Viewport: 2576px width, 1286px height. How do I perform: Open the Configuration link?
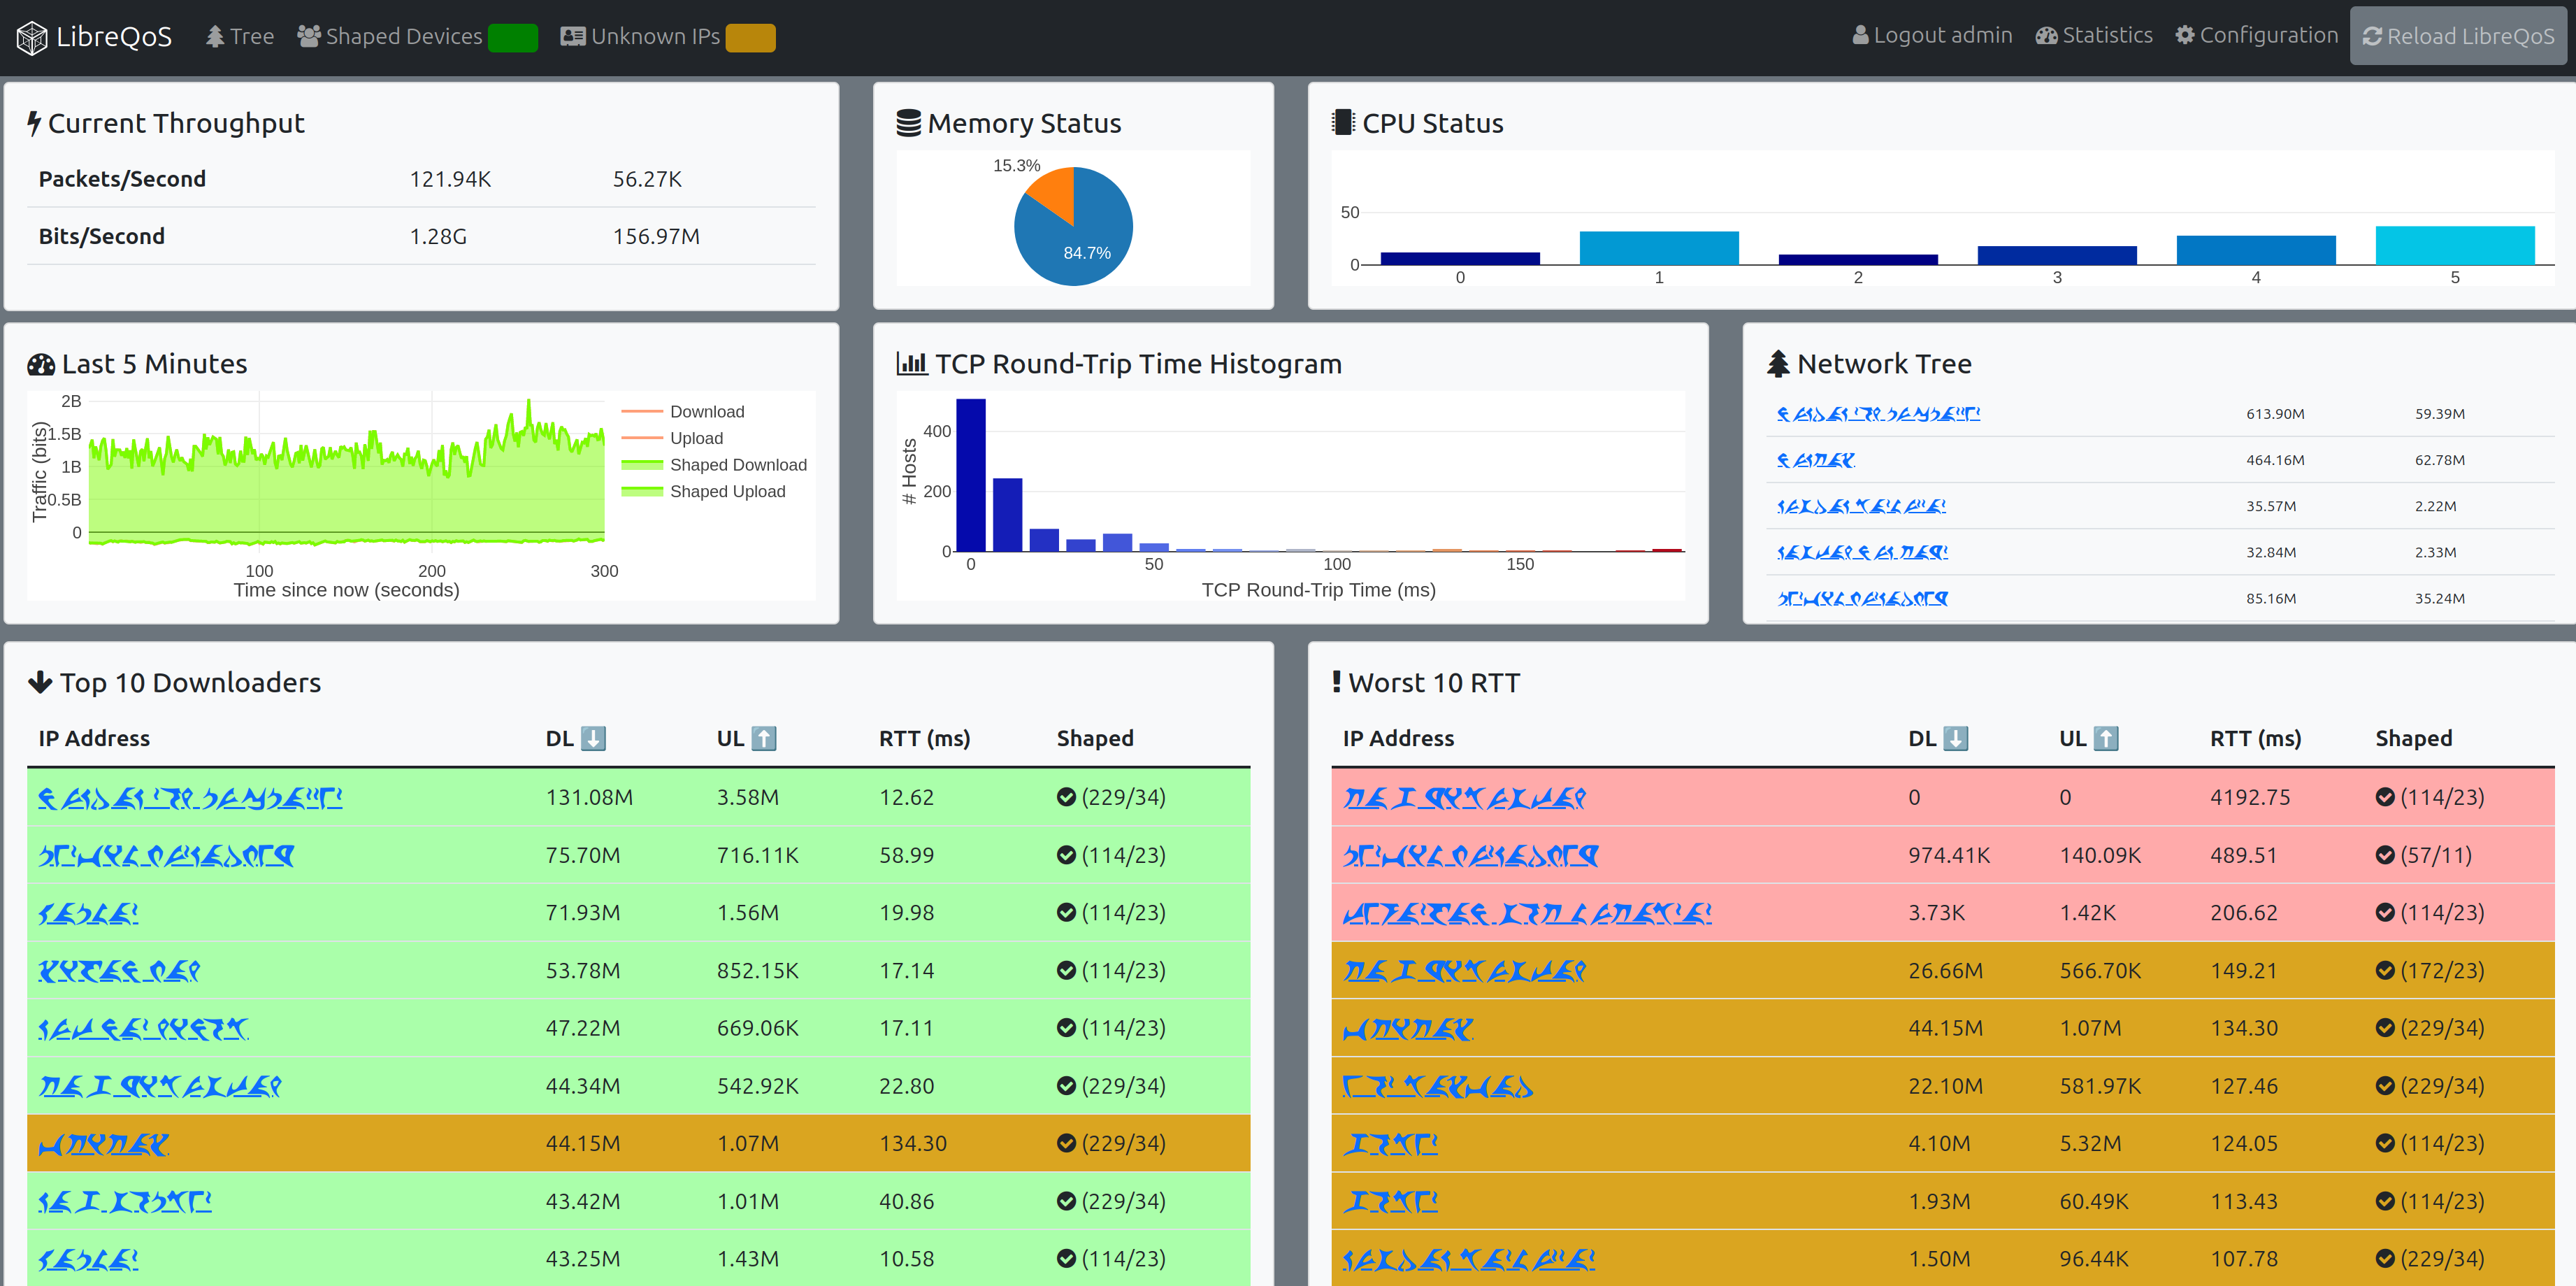[x=2256, y=35]
